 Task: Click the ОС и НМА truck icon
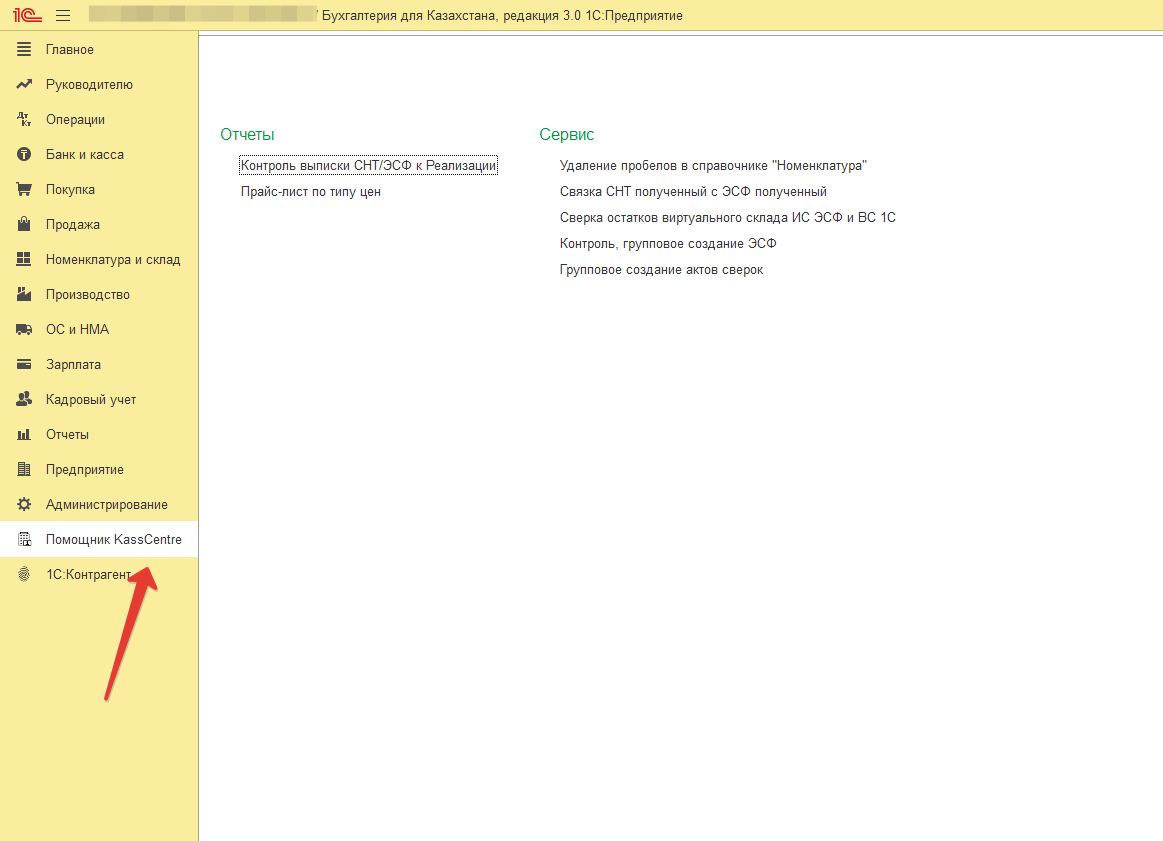pos(25,330)
